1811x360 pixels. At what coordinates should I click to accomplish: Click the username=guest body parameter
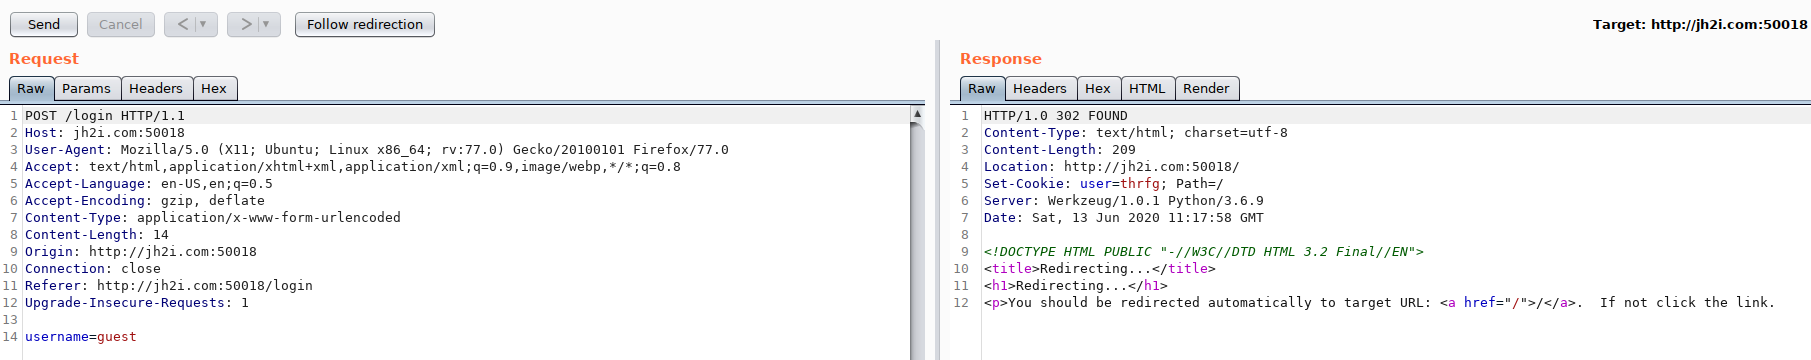point(81,337)
